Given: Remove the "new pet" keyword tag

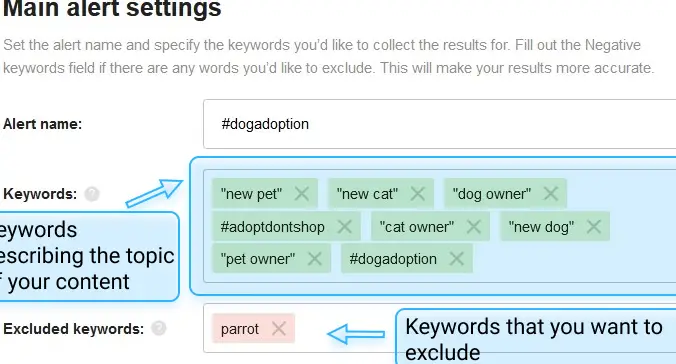Looking at the screenshot, I should point(302,194).
